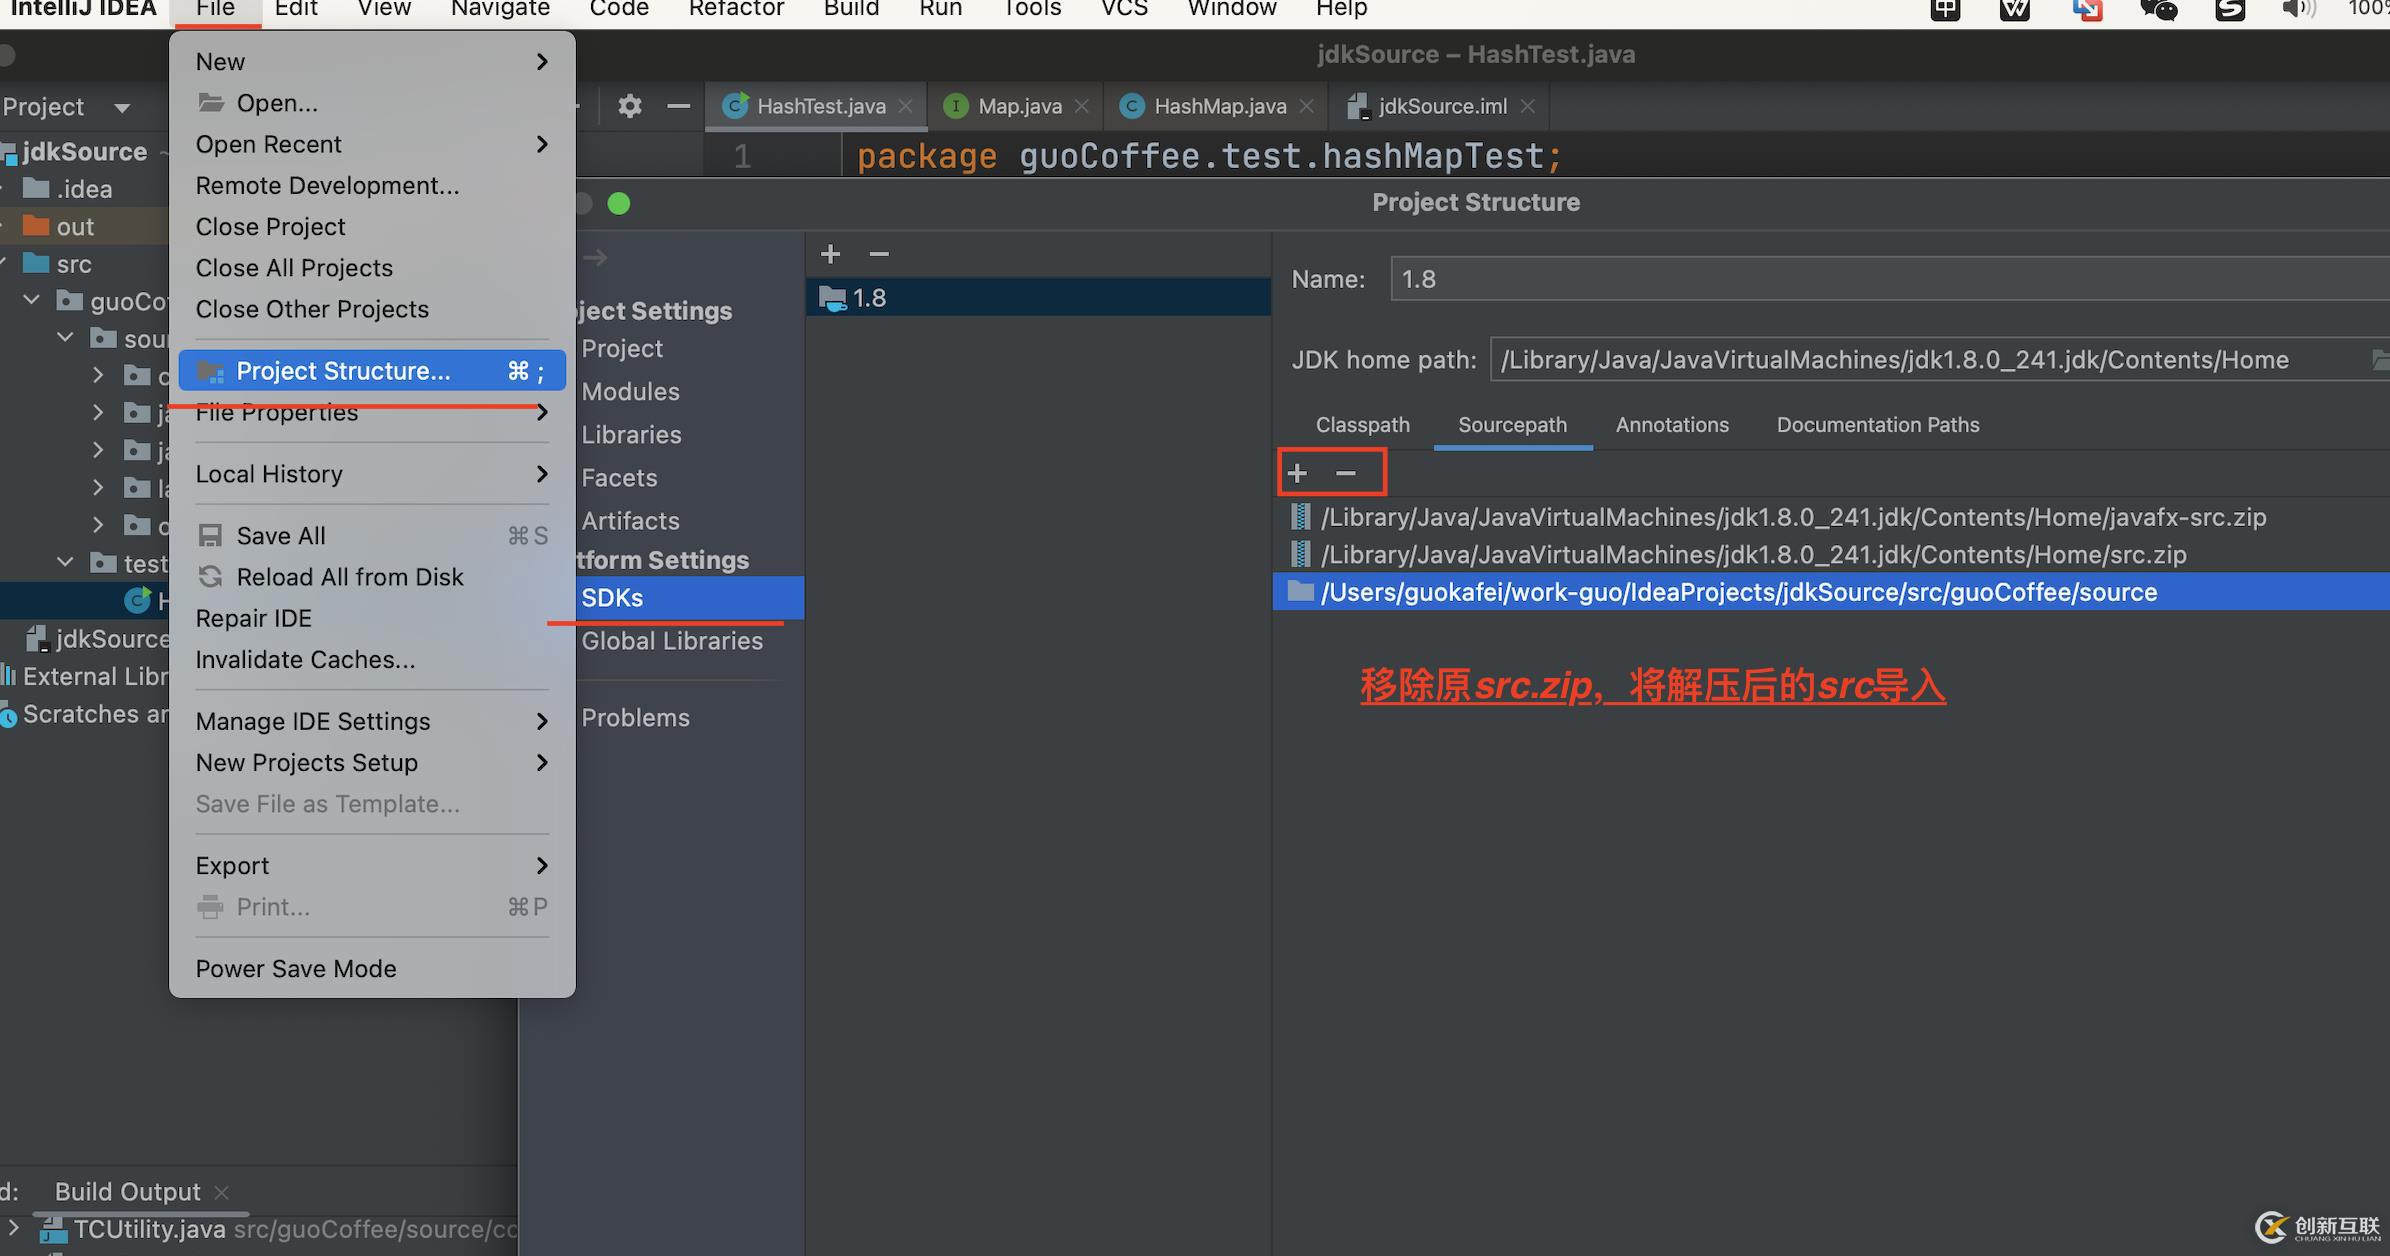Navigate forward arrow in Project Structure
This screenshot has width=2390, height=1256.
coord(596,258)
